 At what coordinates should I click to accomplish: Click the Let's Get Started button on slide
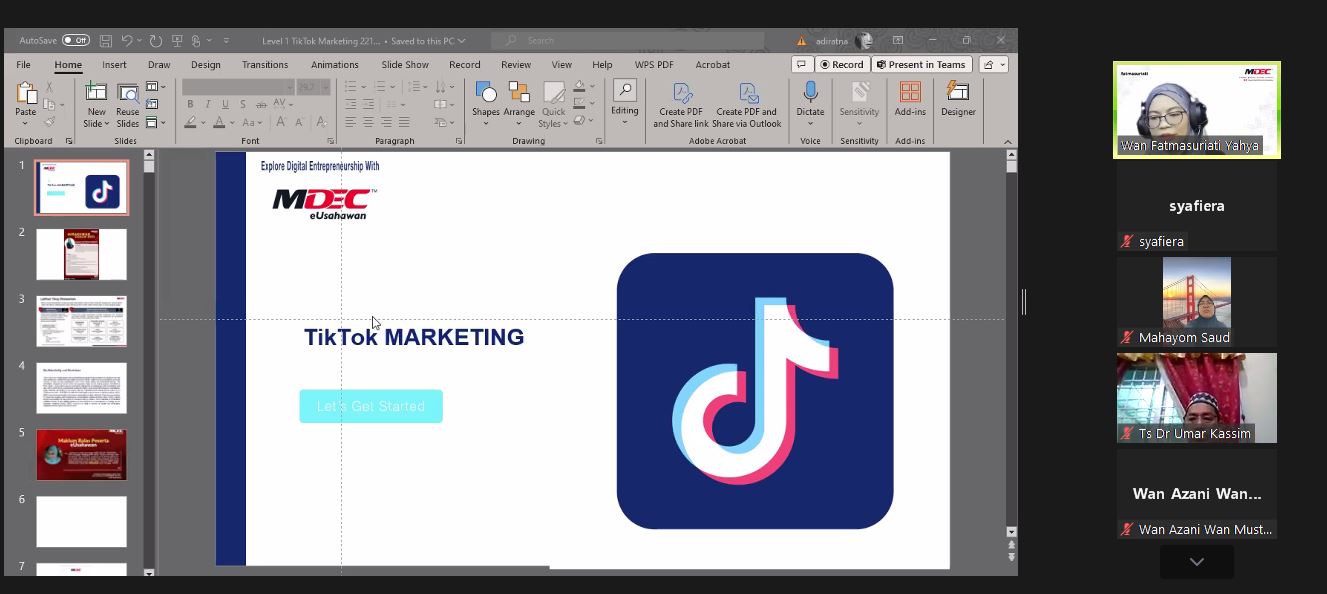(x=371, y=406)
